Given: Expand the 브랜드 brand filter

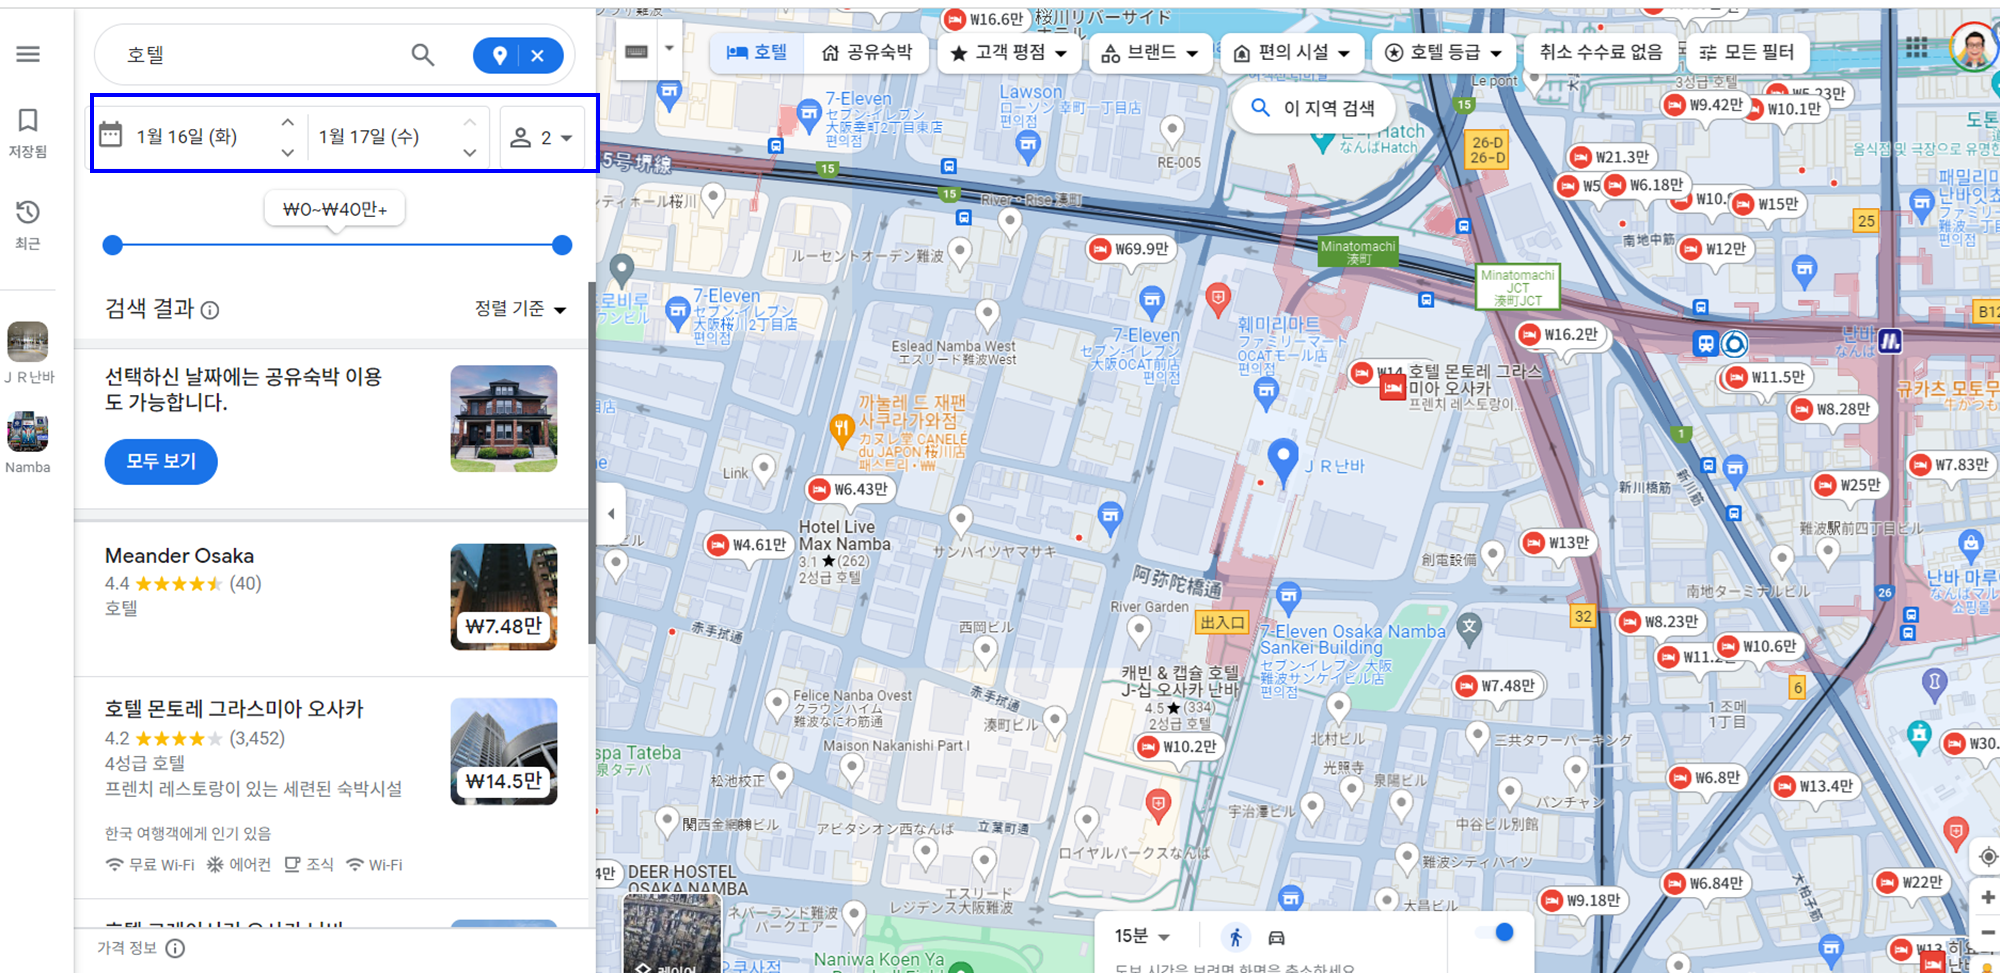Looking at the screenshot, I should (x=1151, y=52).
